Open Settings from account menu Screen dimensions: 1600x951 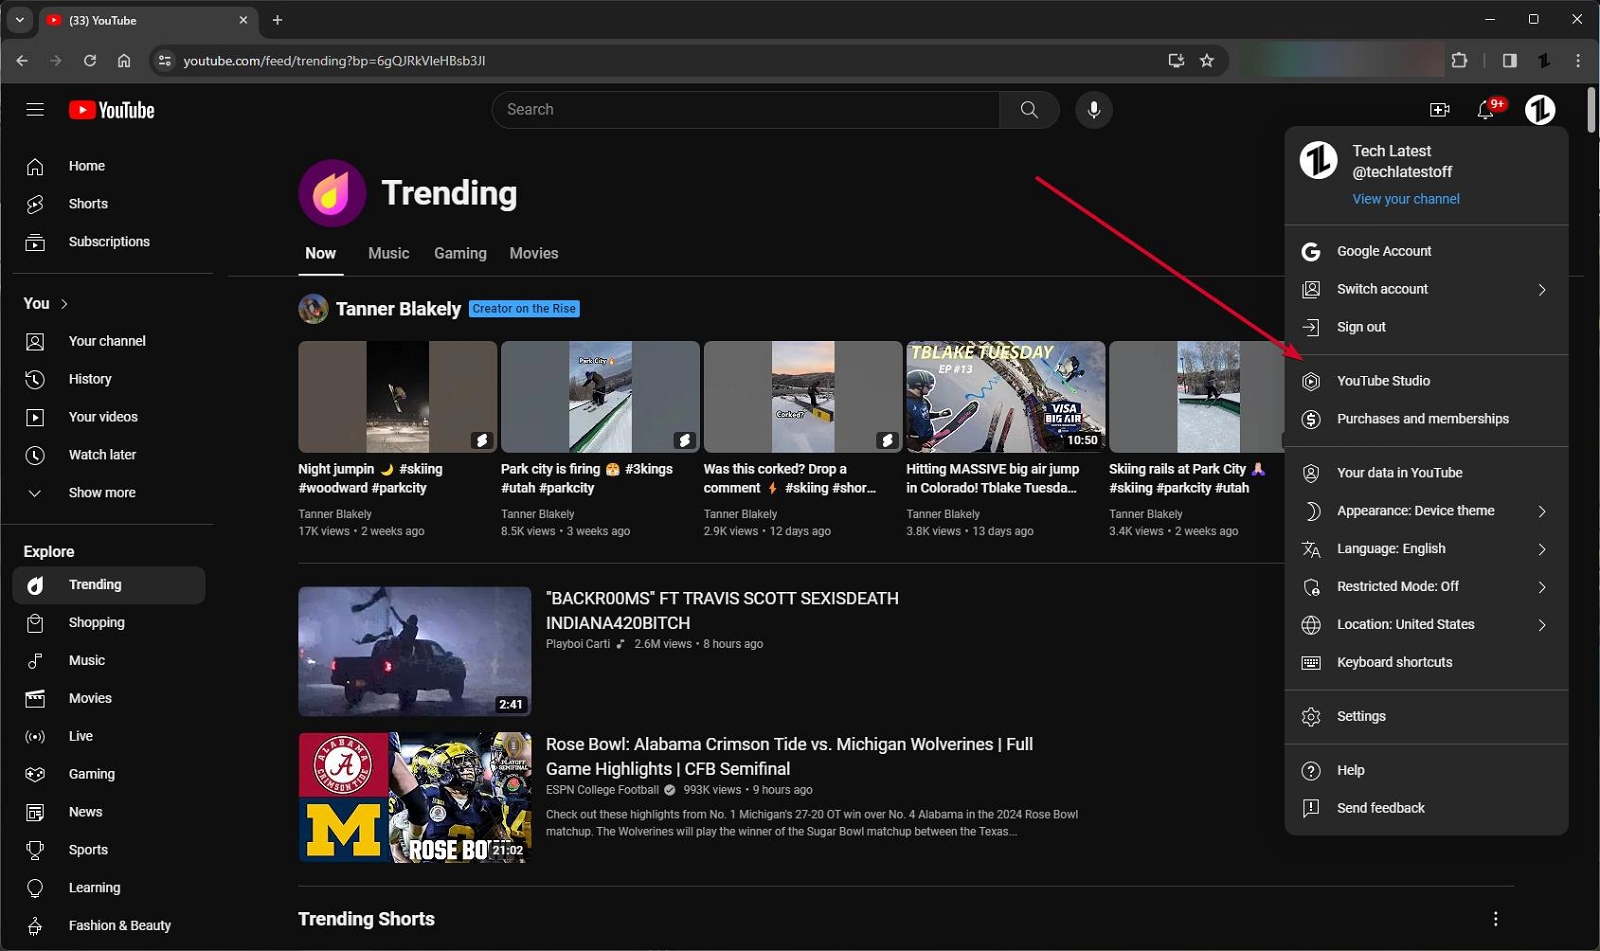coord(1426,717)
